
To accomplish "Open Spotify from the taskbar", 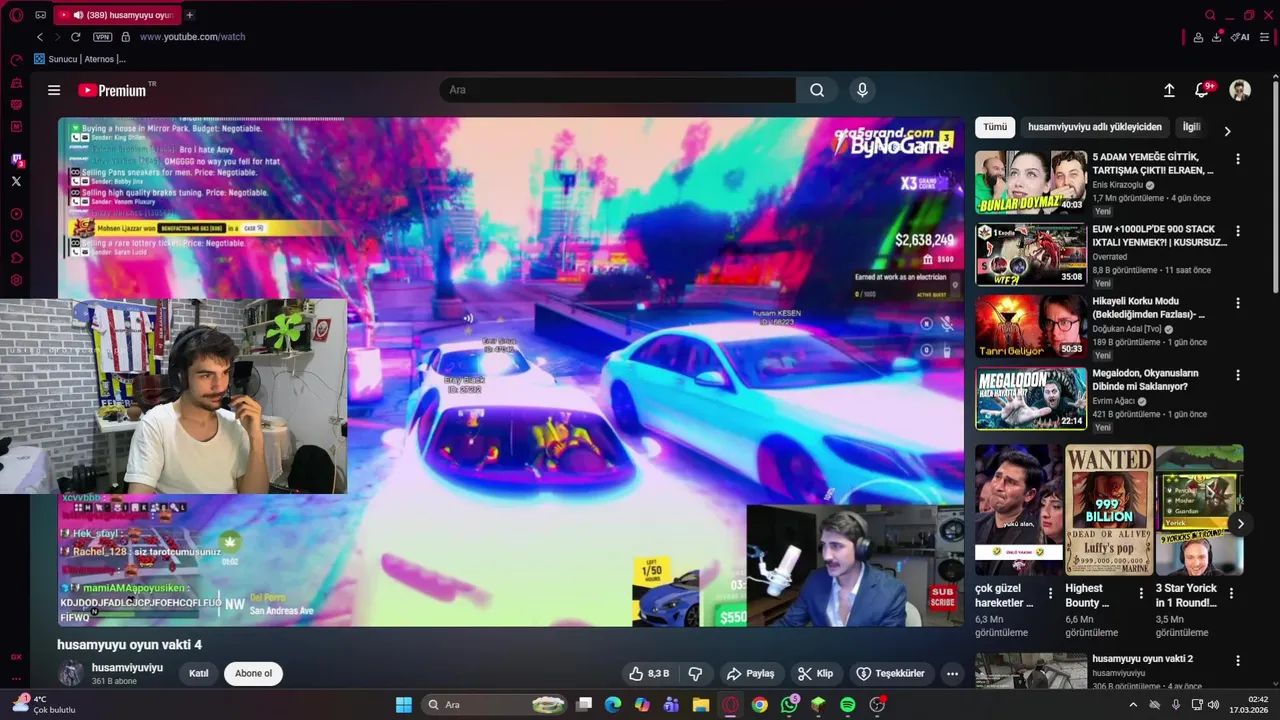I will click(x=848, y=705).
